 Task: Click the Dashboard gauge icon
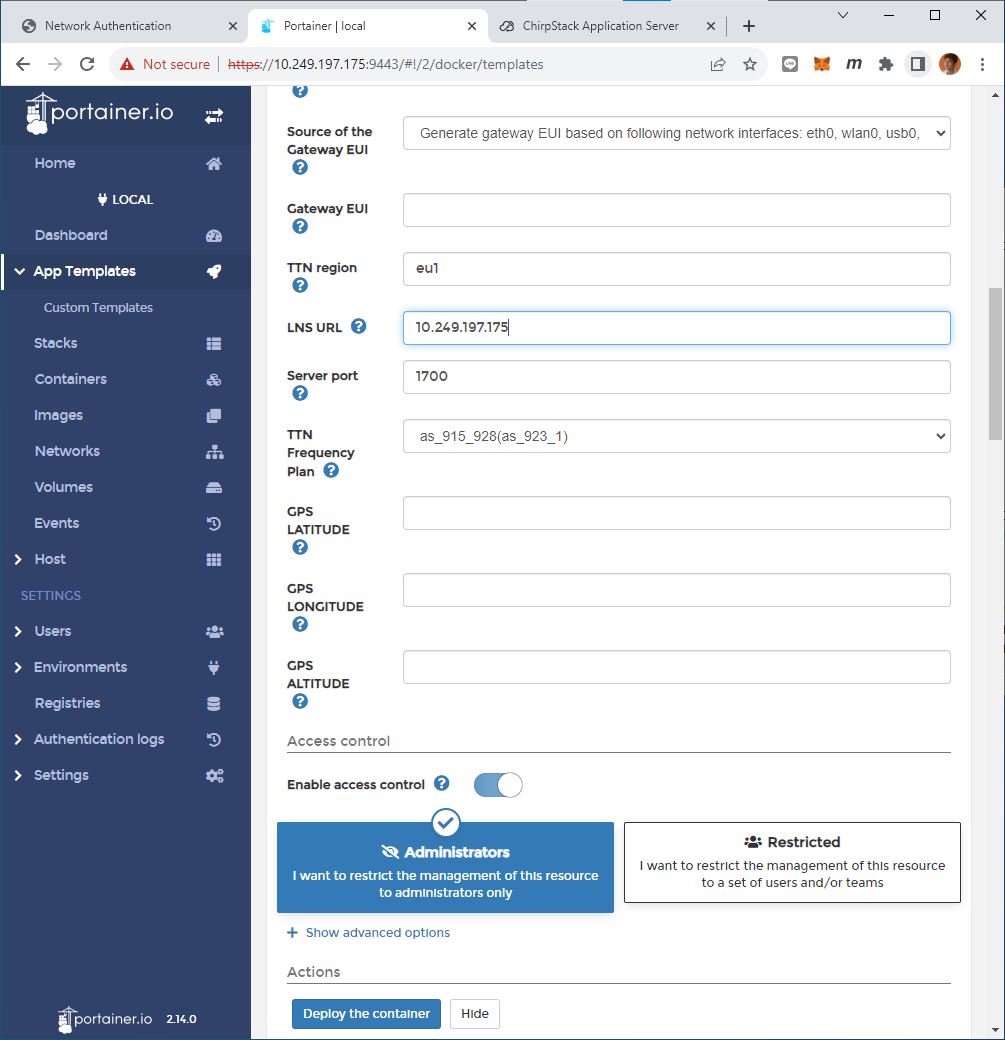(x=214, y=236)
